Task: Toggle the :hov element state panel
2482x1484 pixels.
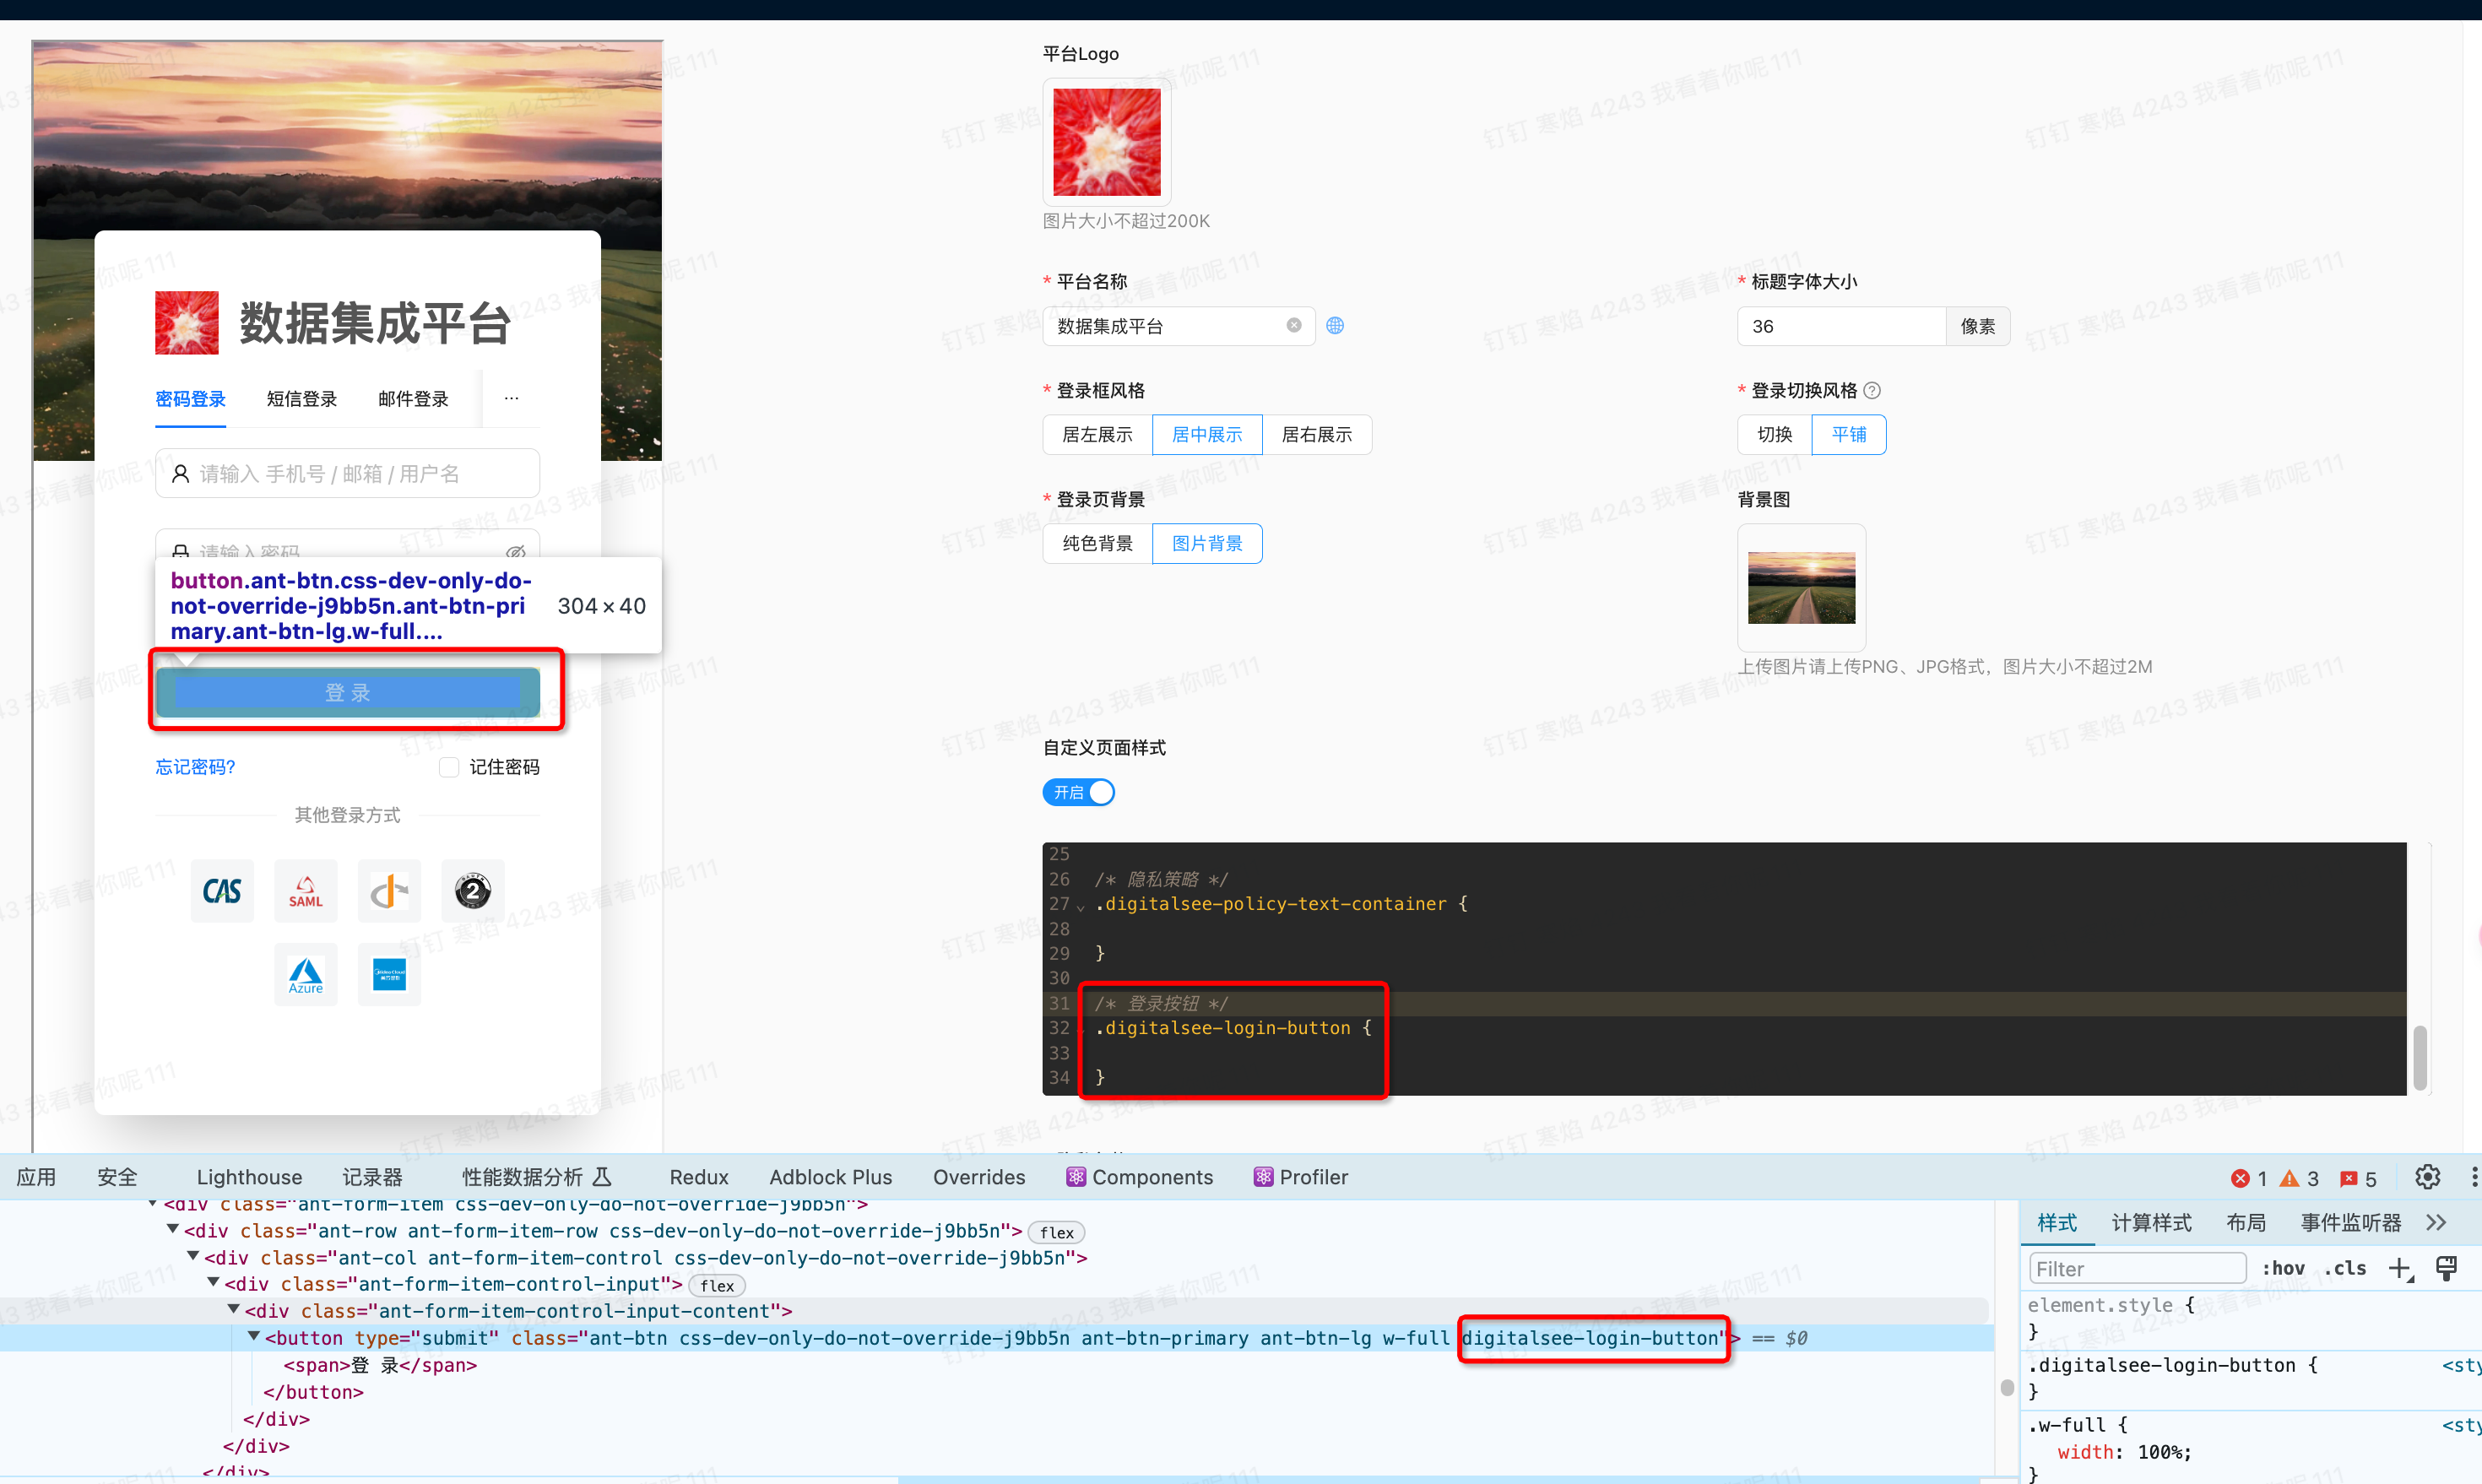Action: click(x=2283, y=1269)
